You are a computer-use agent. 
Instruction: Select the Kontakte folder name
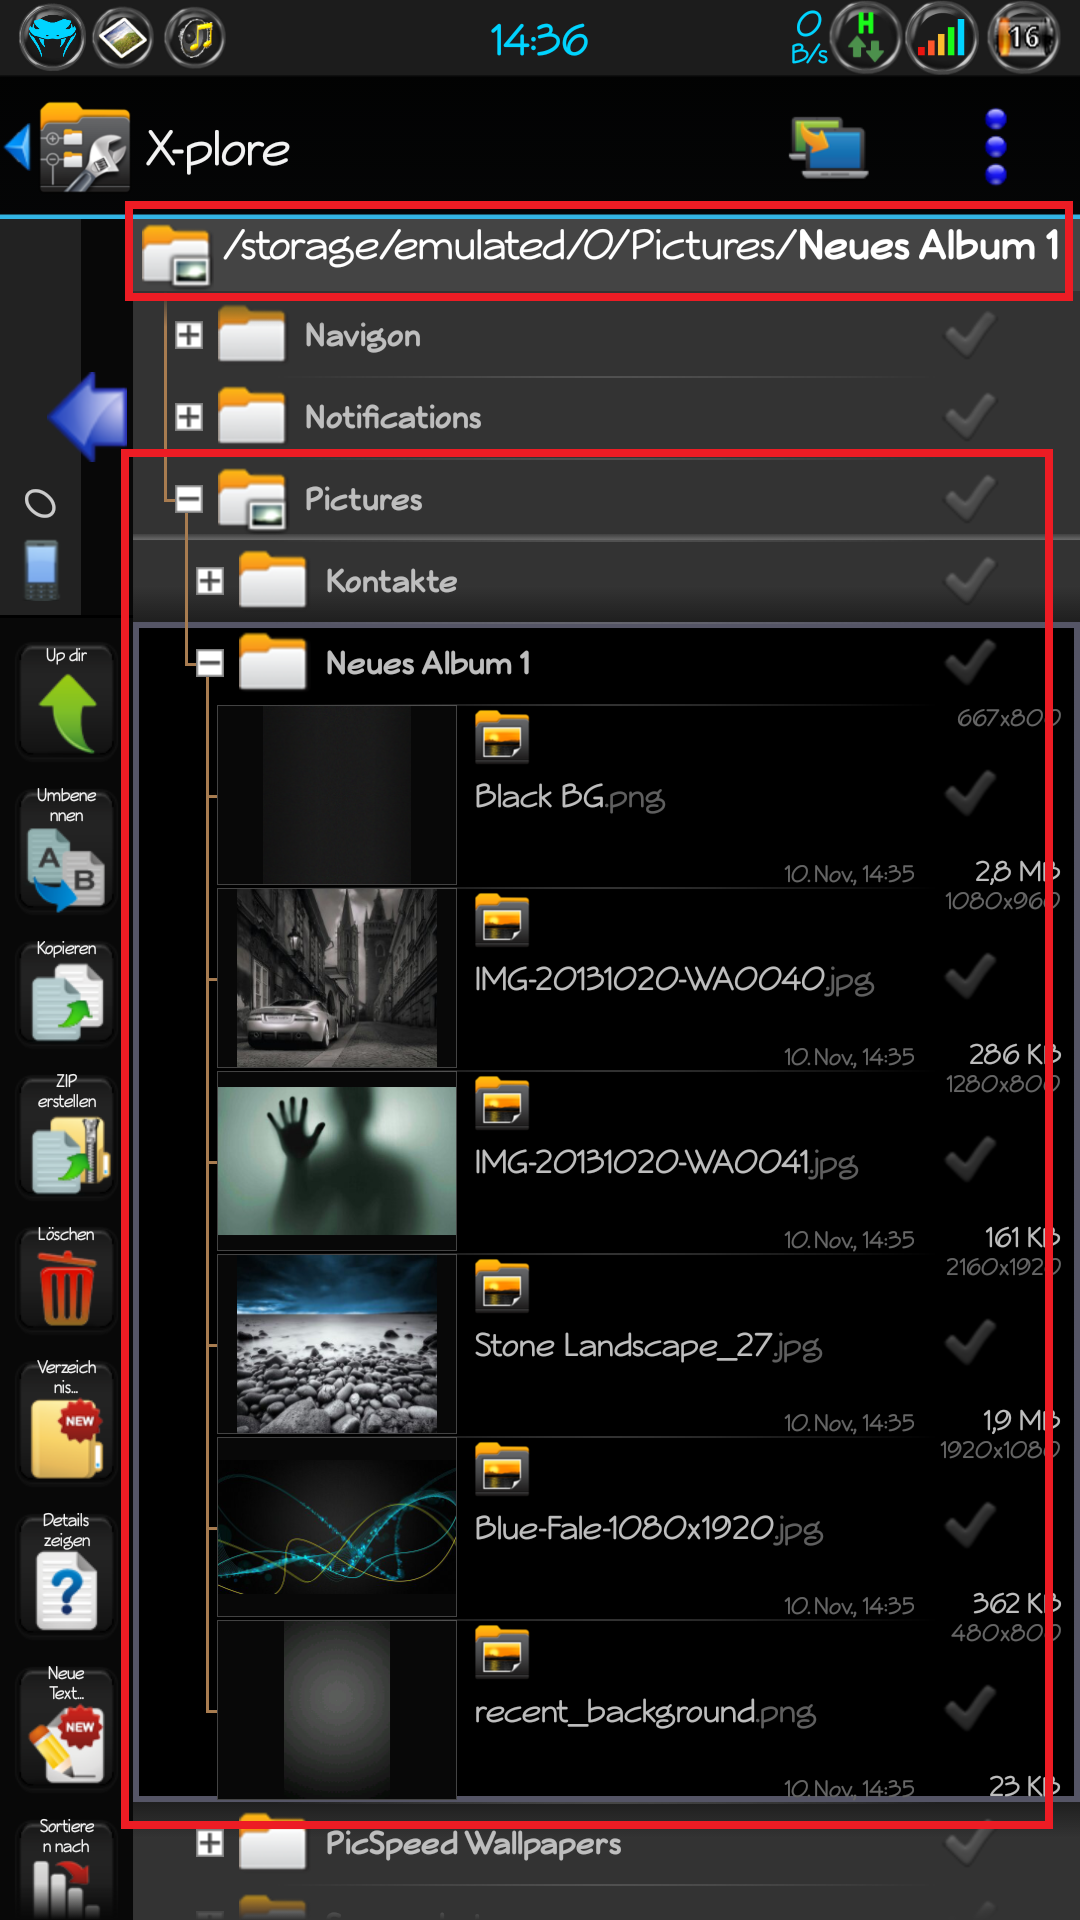[391, 581]
